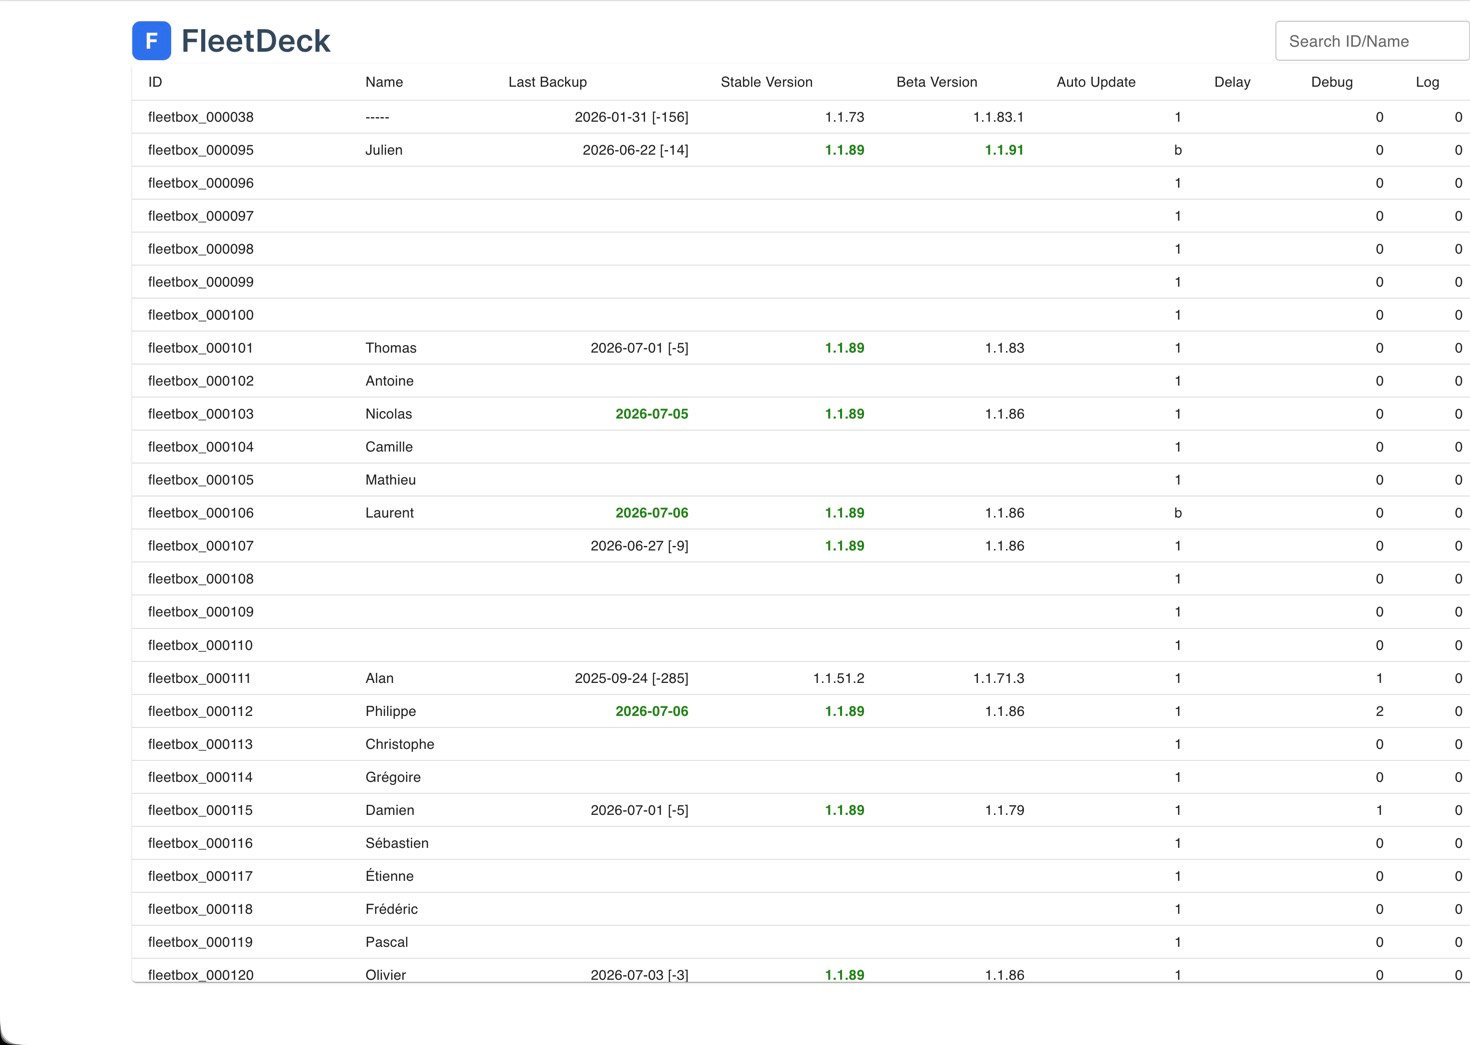The width and height of the screenshot is (1470, 1045).
Task: Click the Beta Version column header
Action: [x=937, y=82]
